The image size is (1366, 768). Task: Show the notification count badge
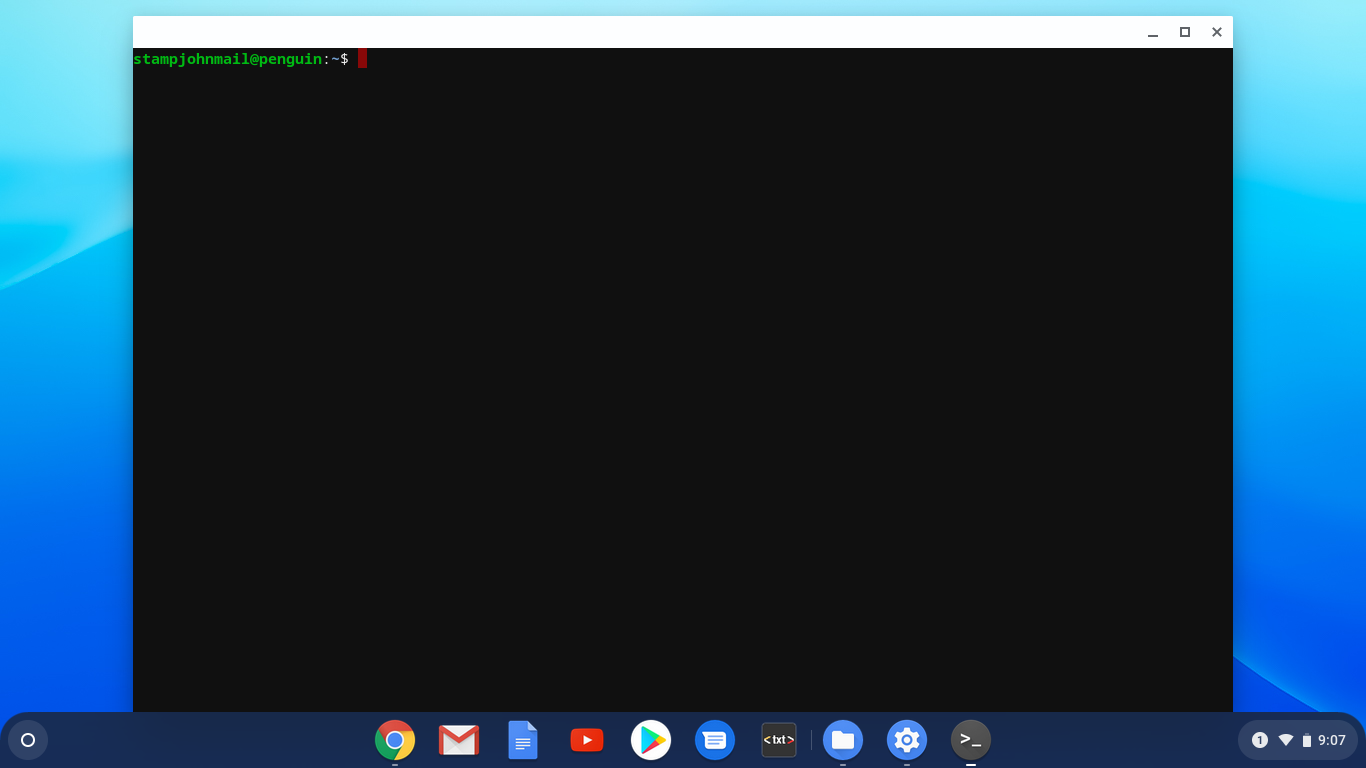1260,740
